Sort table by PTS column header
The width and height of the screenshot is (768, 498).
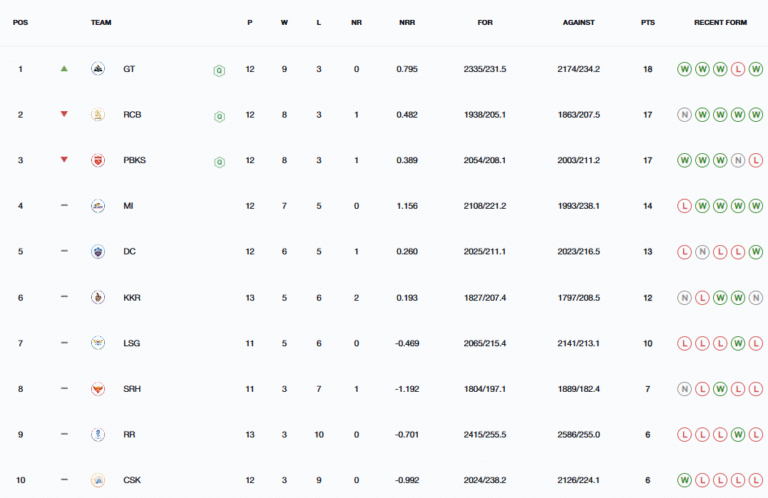pyautogui.click(x=648, y=22)
